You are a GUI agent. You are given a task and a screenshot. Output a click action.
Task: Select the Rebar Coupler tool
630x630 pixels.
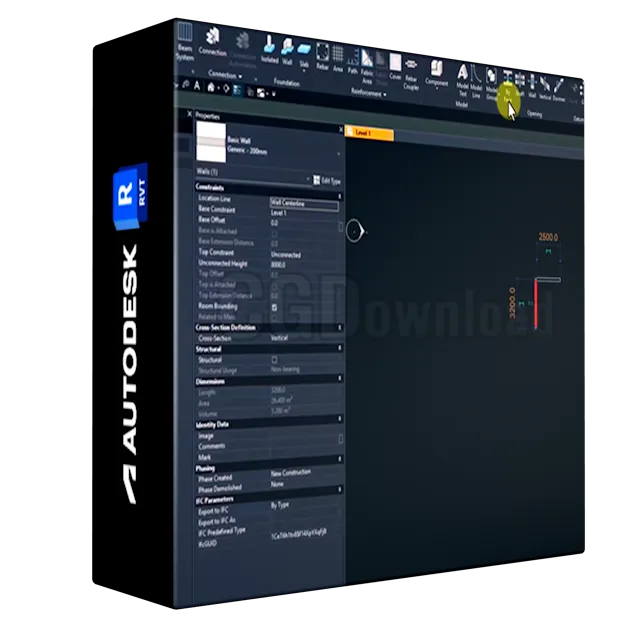(x=411, y=74)
